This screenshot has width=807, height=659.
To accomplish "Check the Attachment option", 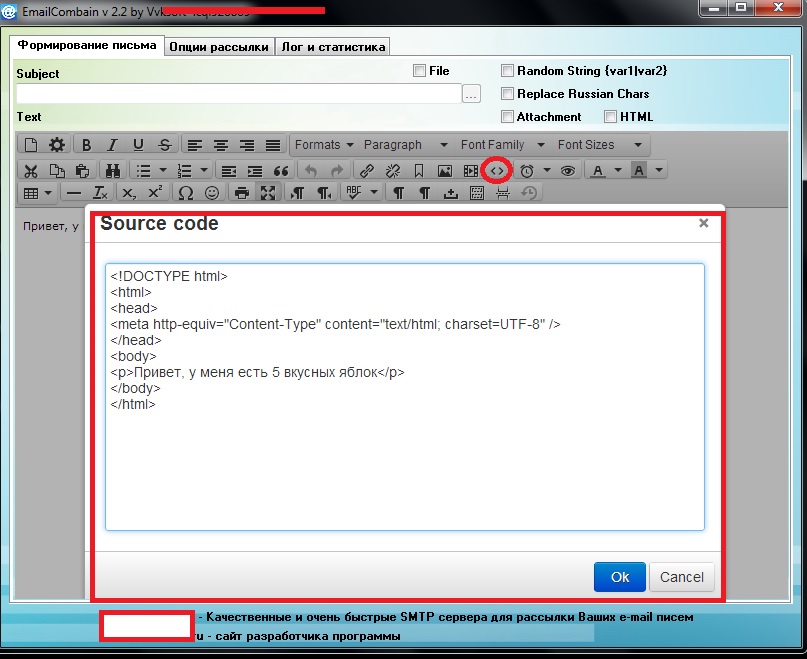I will [x=507, y=117].
